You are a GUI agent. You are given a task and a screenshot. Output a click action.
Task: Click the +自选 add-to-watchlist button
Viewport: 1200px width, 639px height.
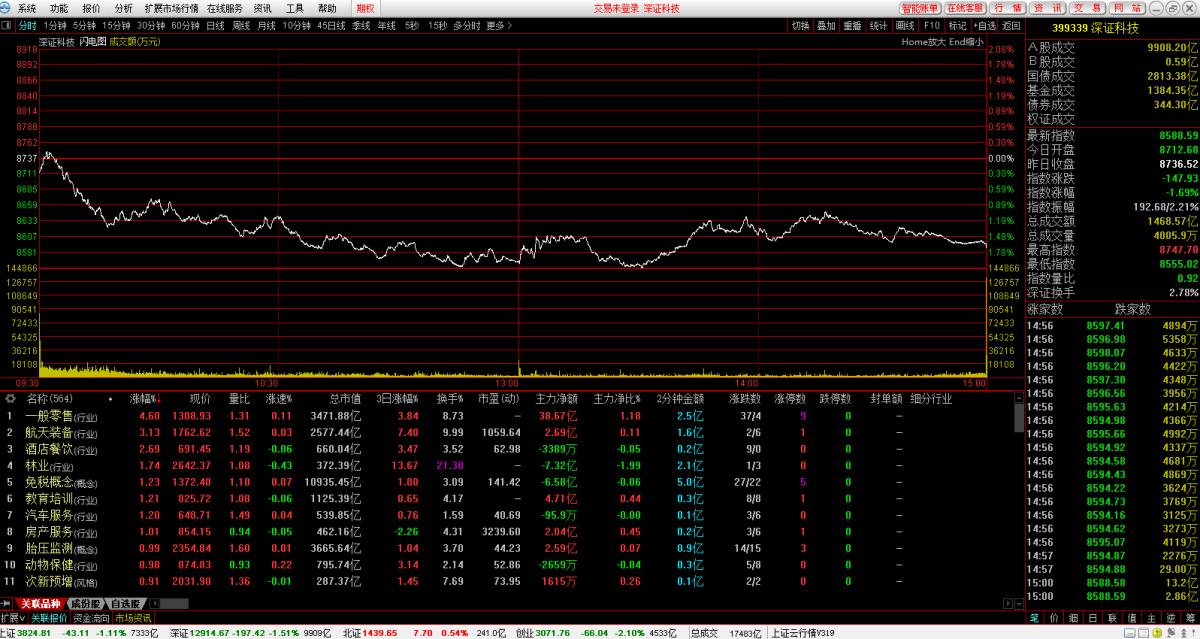click(x=984, y=25)
